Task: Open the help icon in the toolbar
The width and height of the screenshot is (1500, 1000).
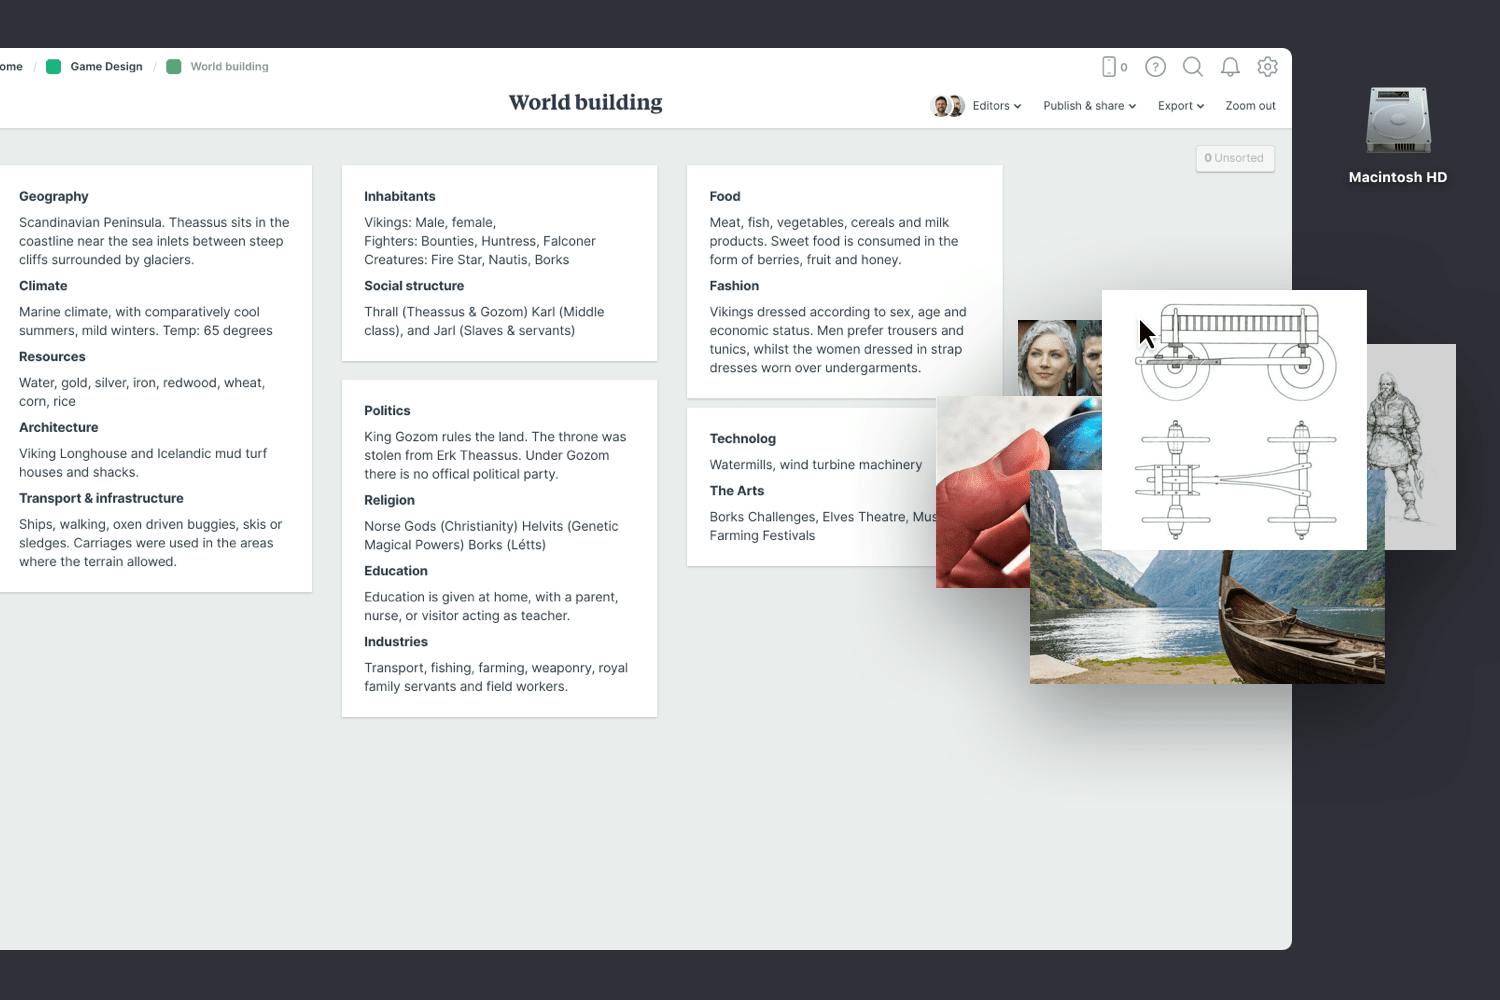Action: coord(1155,66)
